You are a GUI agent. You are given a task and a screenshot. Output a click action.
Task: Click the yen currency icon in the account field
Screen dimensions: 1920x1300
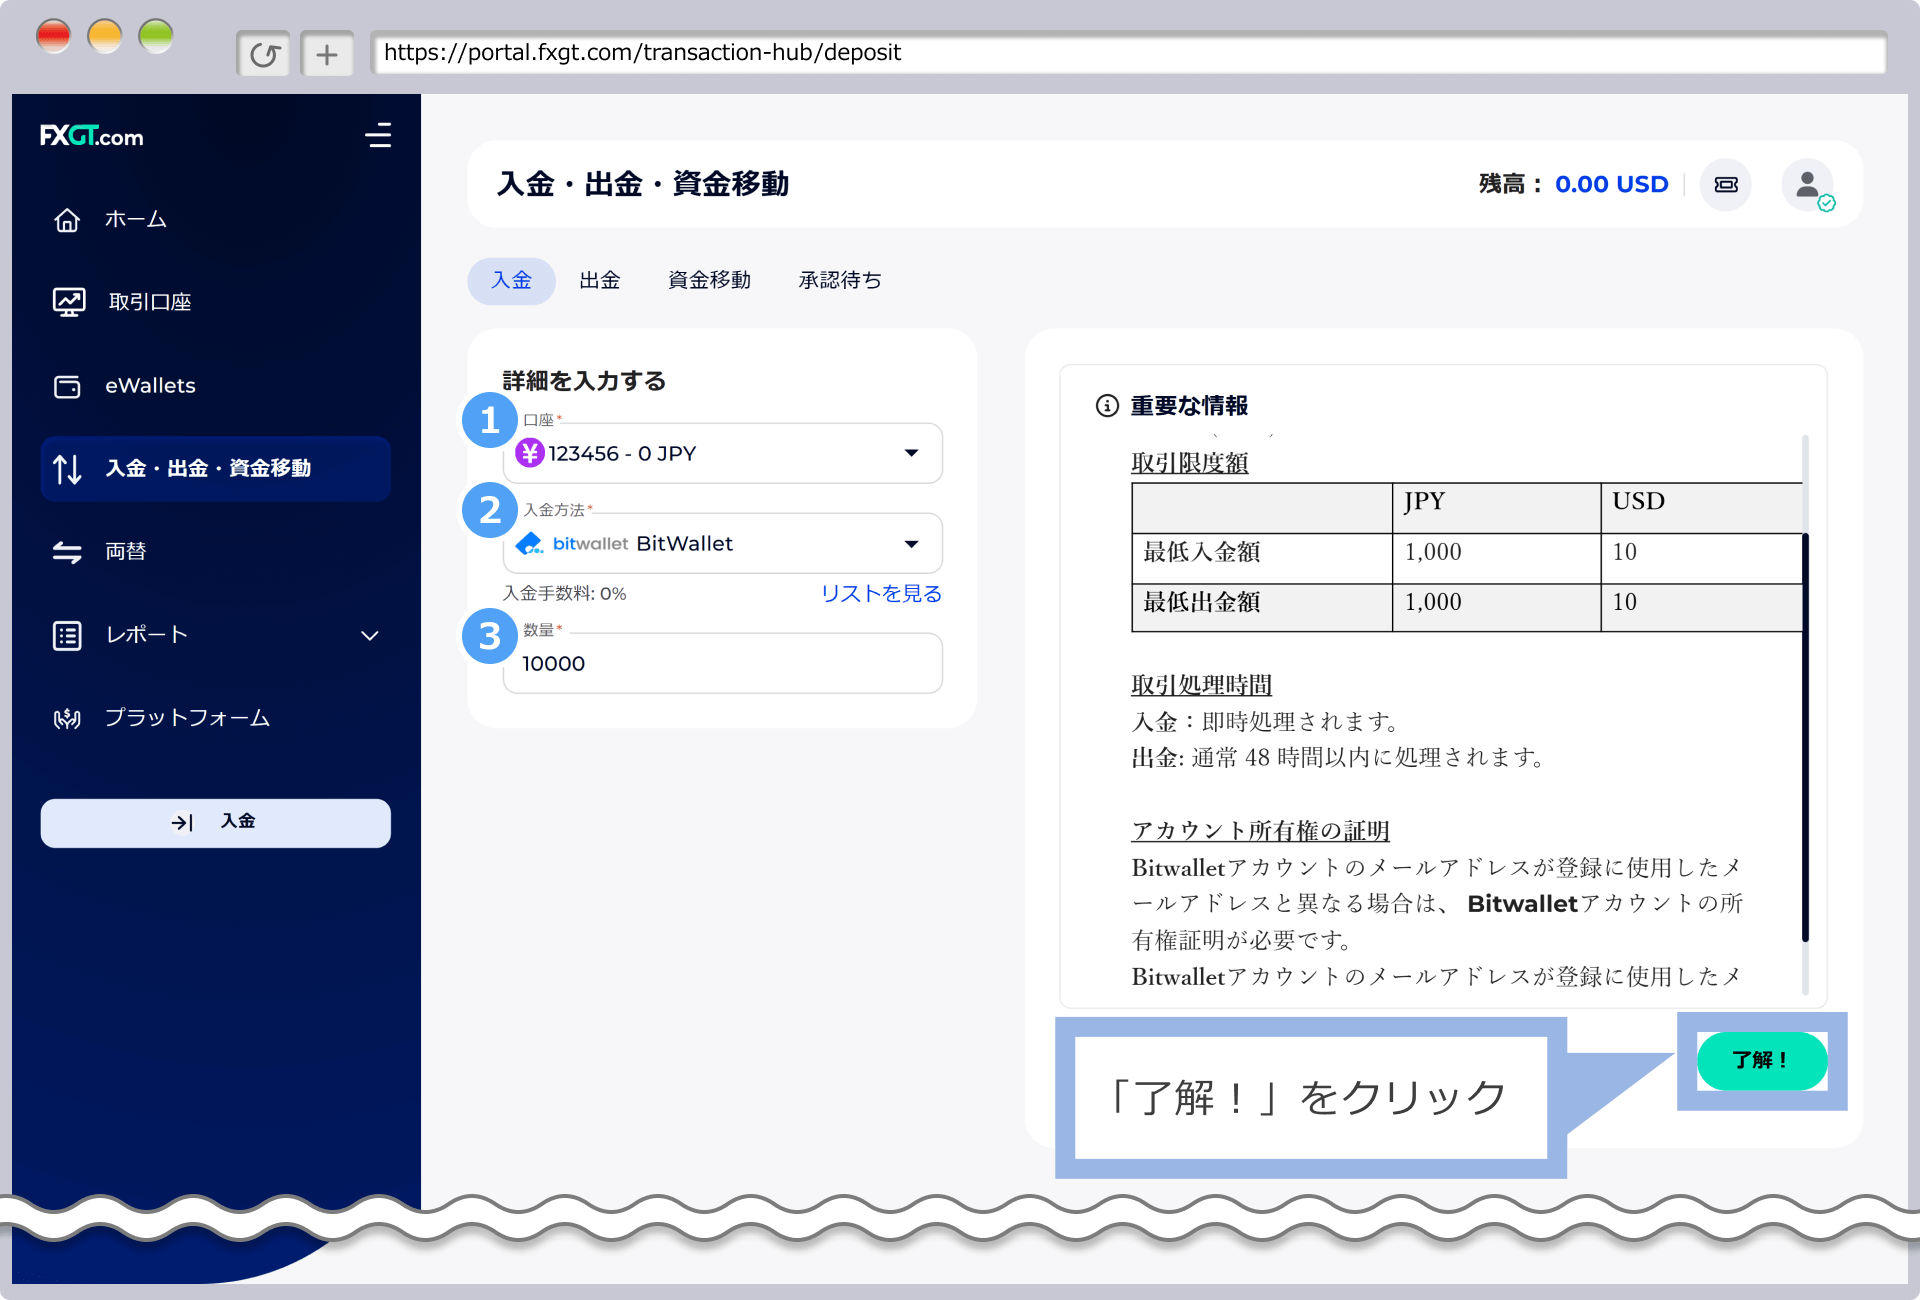point(530,453)
